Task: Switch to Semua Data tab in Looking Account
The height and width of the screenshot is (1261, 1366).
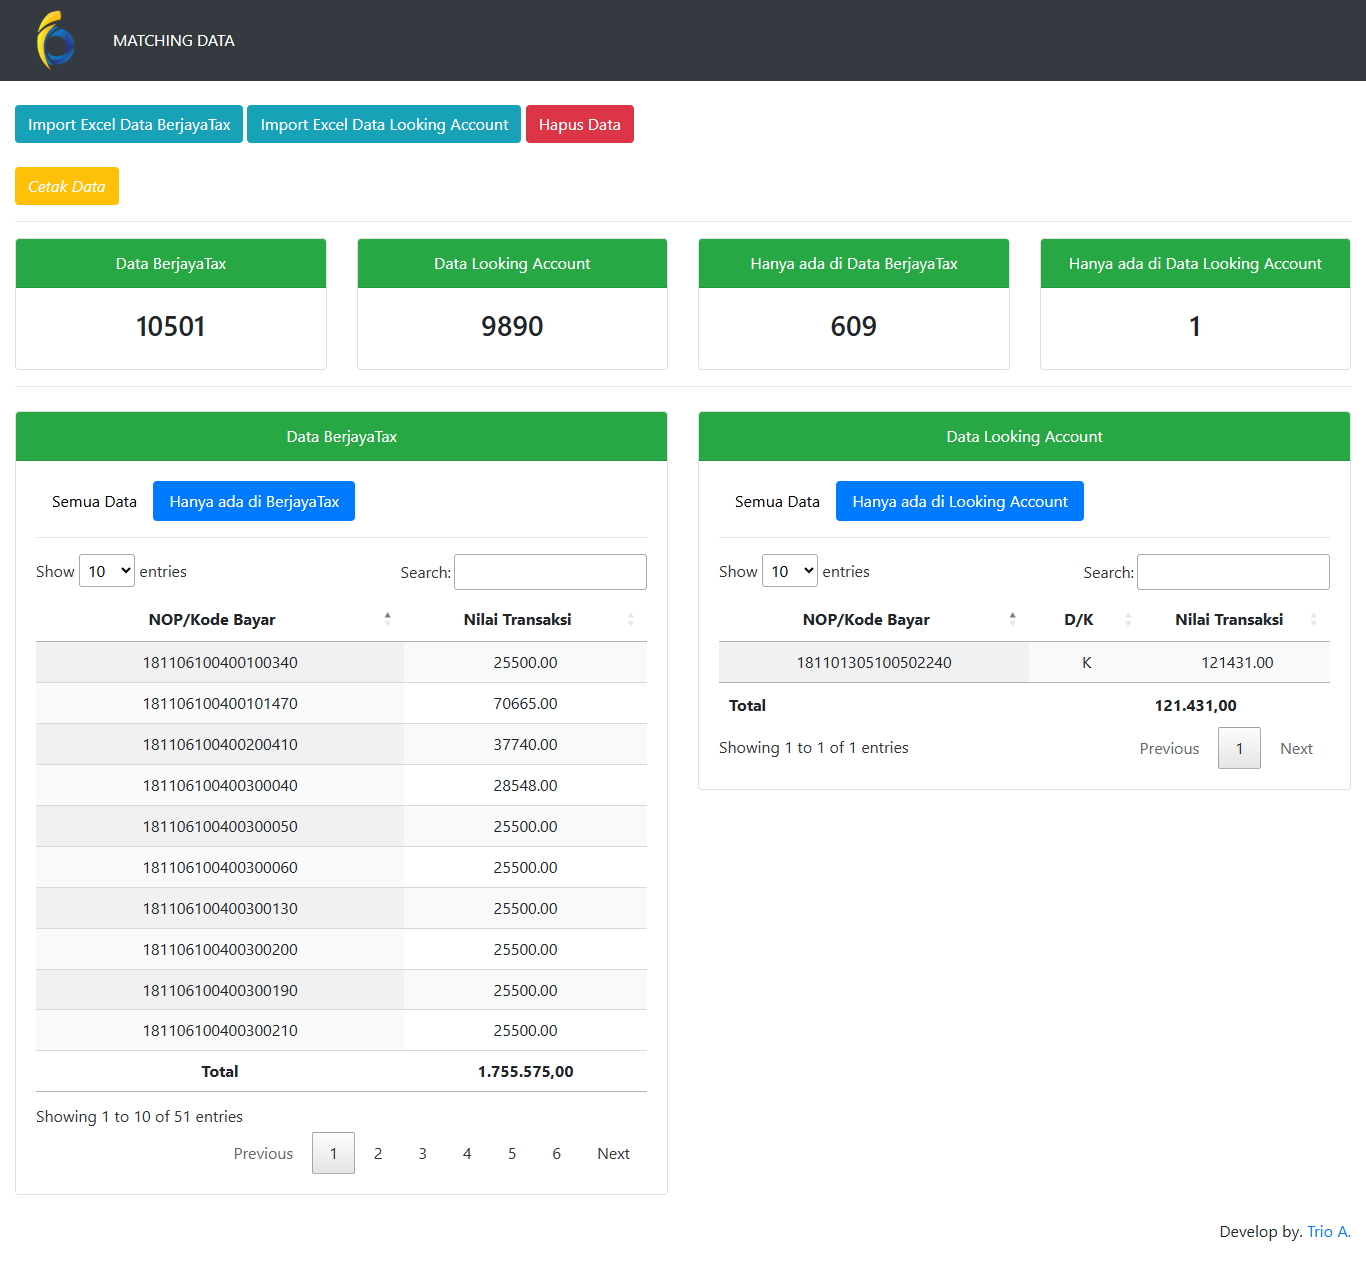Action: 777,502
